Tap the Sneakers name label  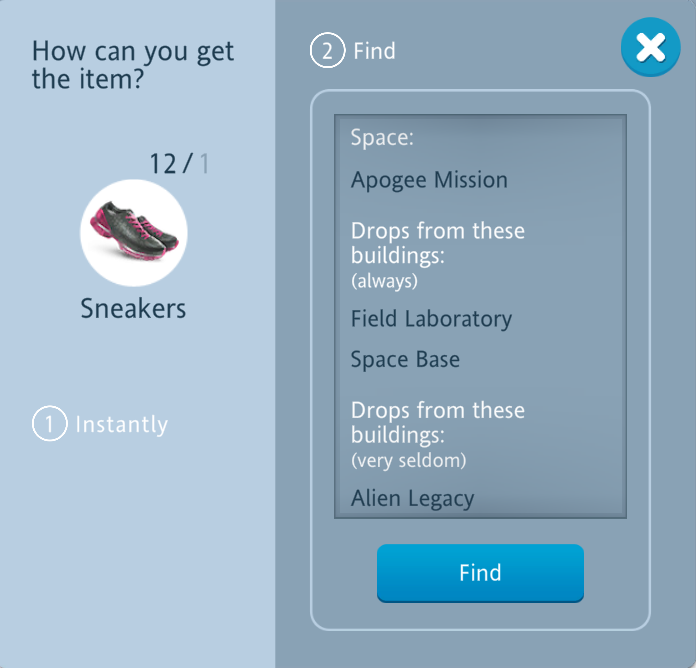click(x=133, y=309)
